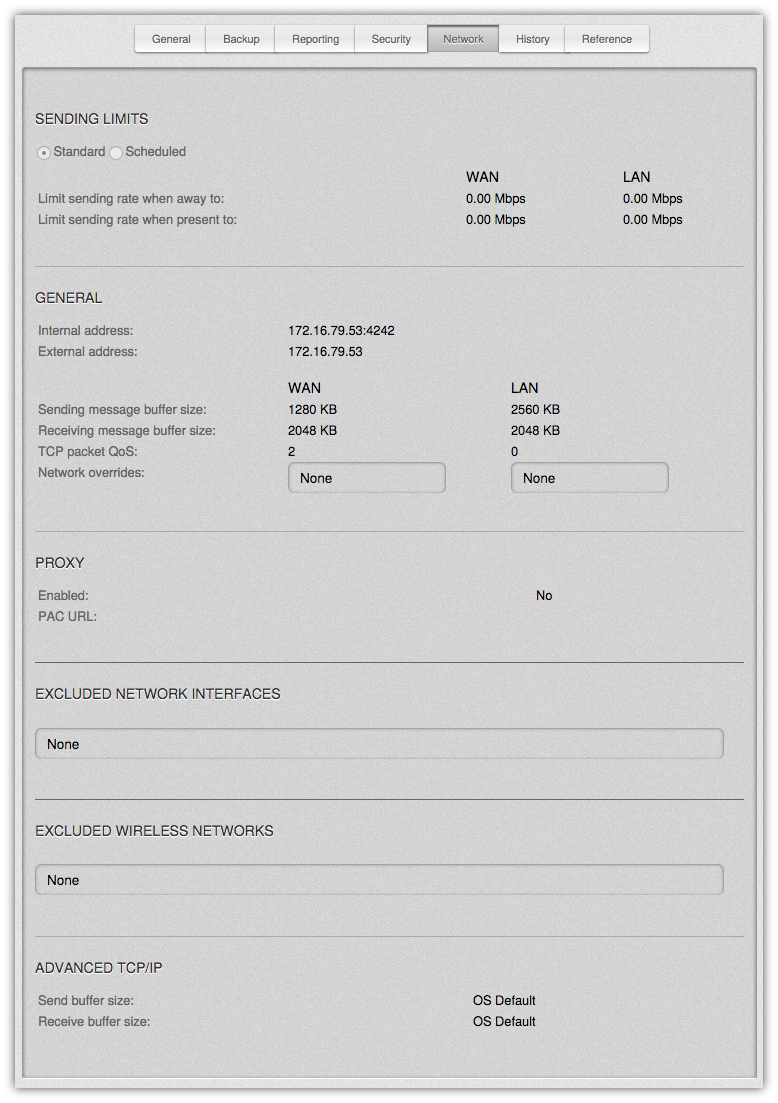
Task: Select the Network tab
Action: pos(464,39)
